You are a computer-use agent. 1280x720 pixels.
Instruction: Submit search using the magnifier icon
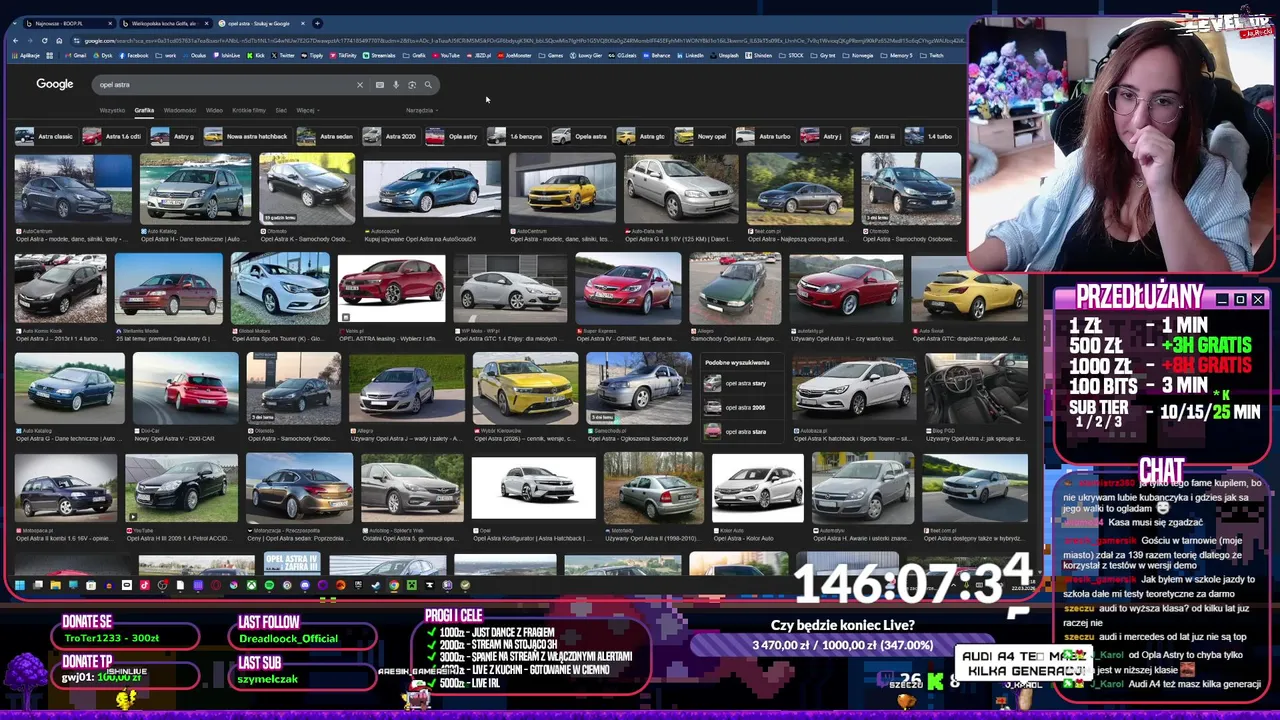point(428,85)
